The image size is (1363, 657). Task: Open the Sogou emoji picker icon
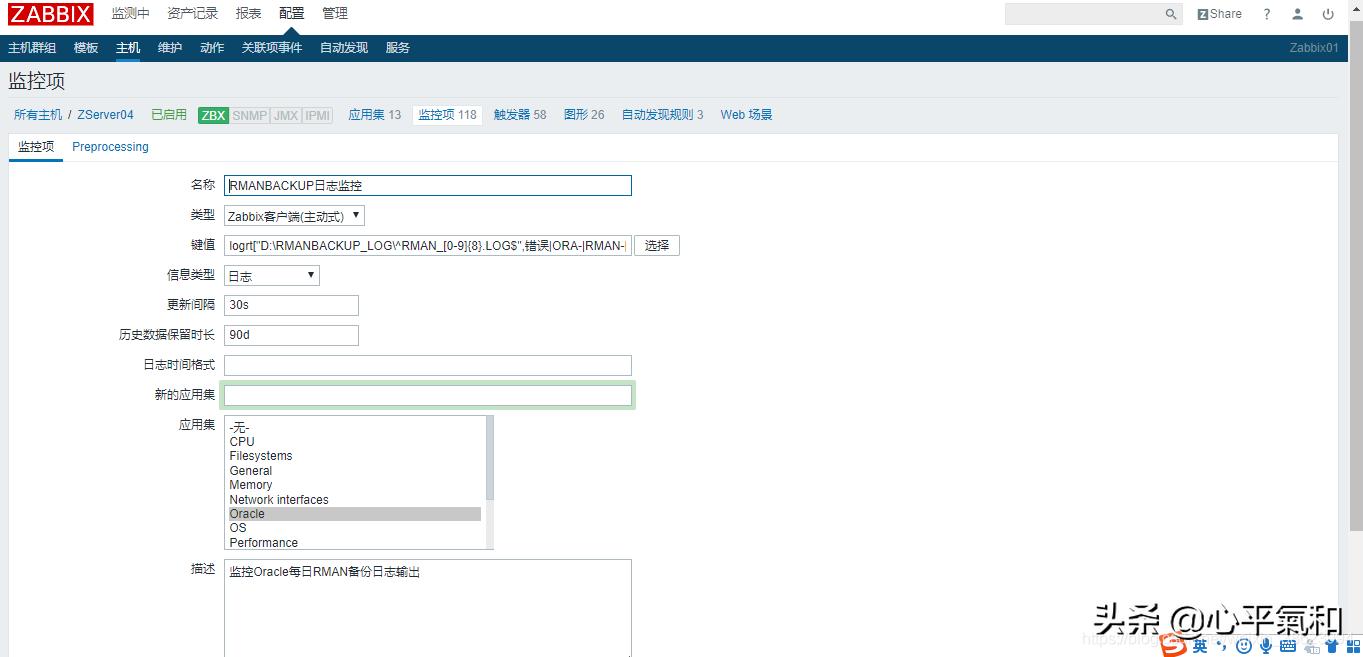[1242, 646]
